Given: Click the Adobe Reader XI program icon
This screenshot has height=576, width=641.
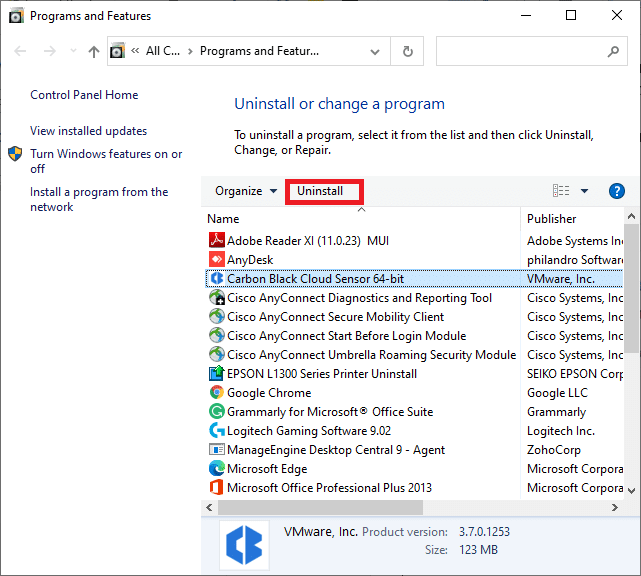Looking at the screenshot, I should [x=216, y=241].
